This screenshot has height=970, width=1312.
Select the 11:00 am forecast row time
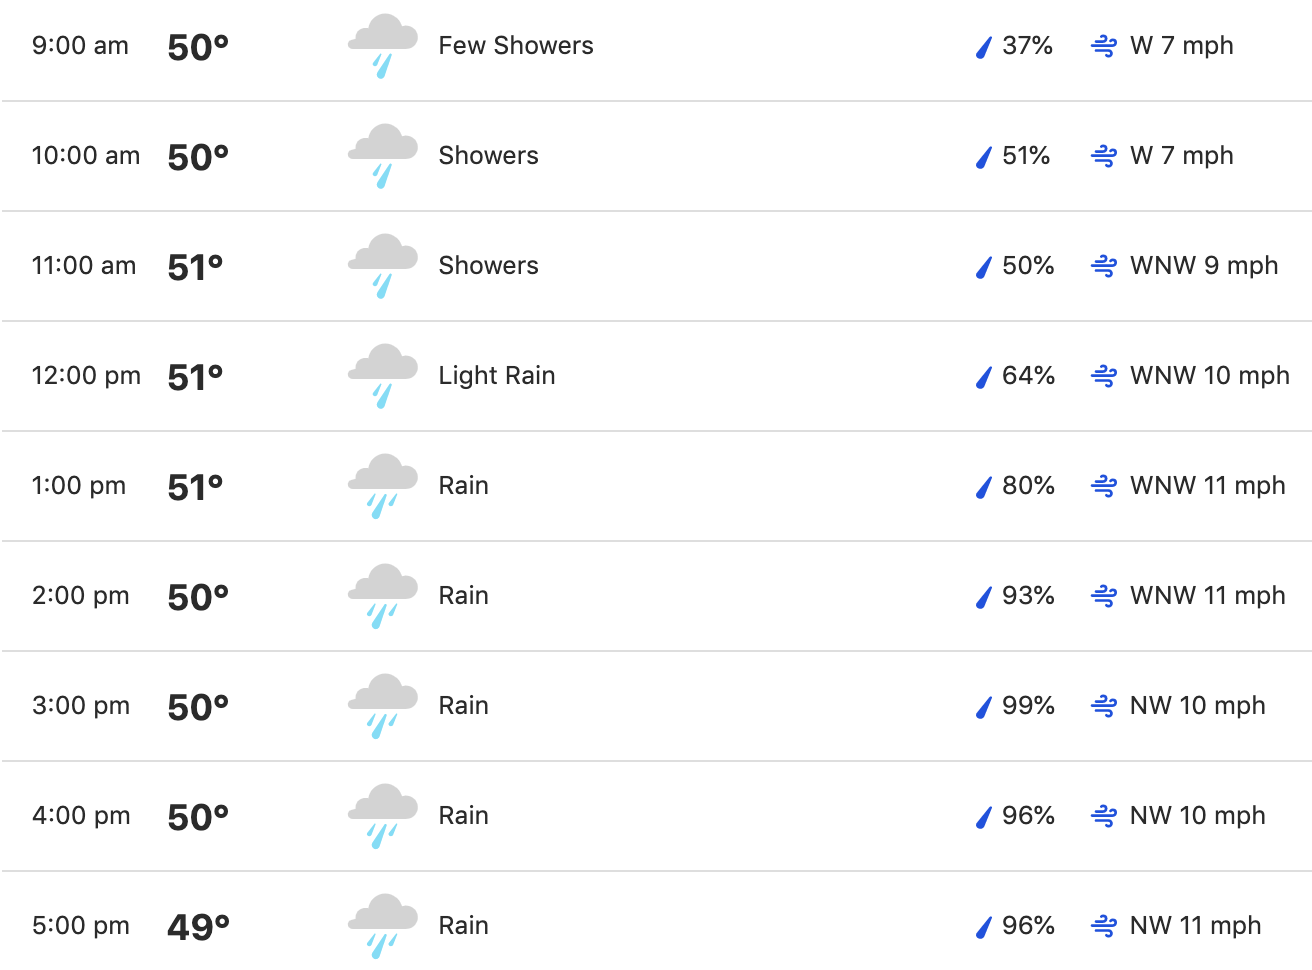[x=84, y=266]
